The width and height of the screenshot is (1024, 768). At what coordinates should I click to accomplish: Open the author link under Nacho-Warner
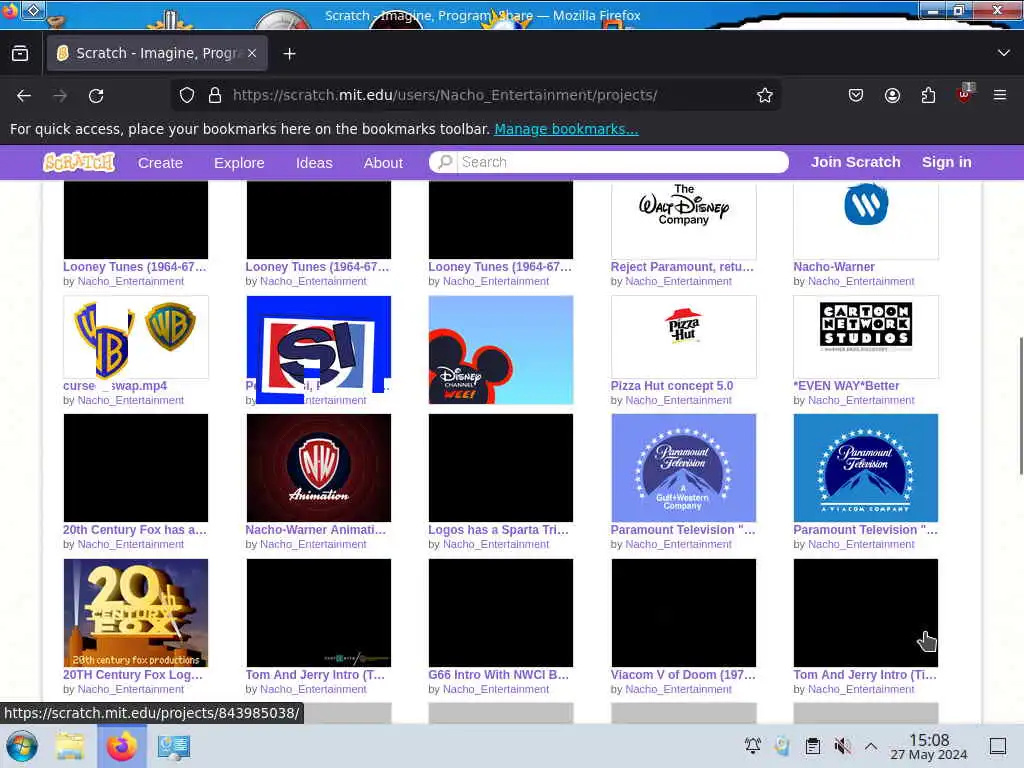pyautogui.click(x=861, y=281)
